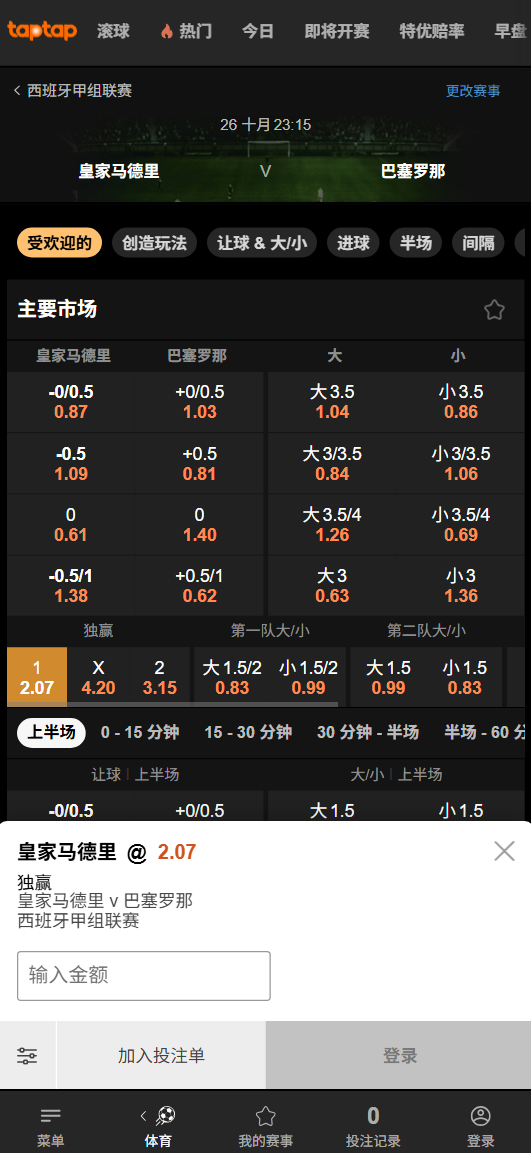531x1153 pixels.
Task: Click the taptap logo
Action: pos(43,30)
